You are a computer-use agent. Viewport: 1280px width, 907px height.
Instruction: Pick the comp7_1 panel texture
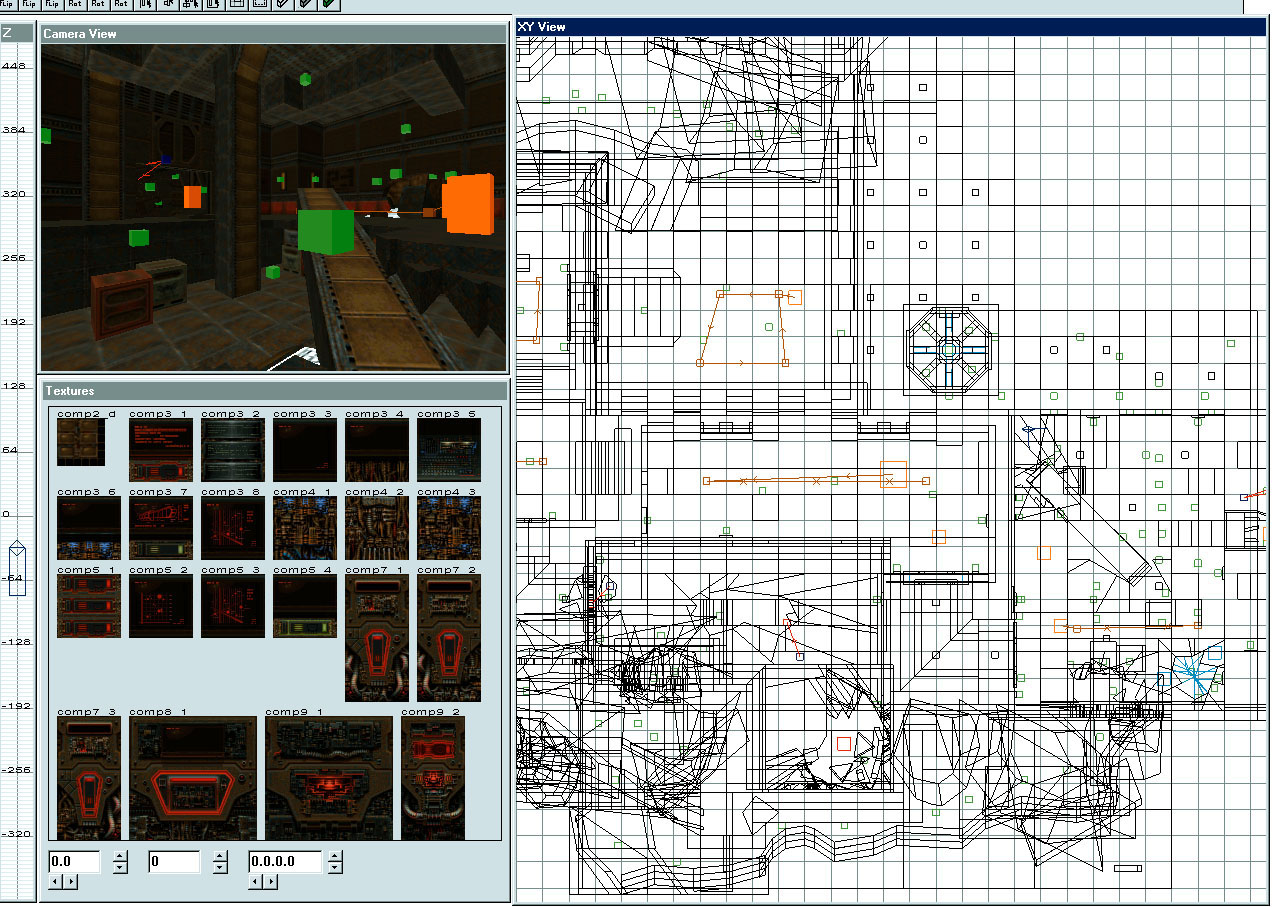(x=377, y=638)
